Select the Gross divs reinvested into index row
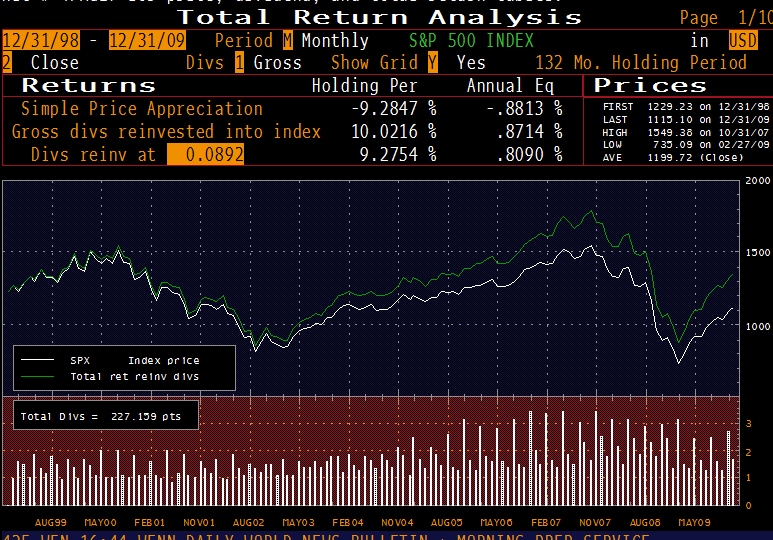 166,131
